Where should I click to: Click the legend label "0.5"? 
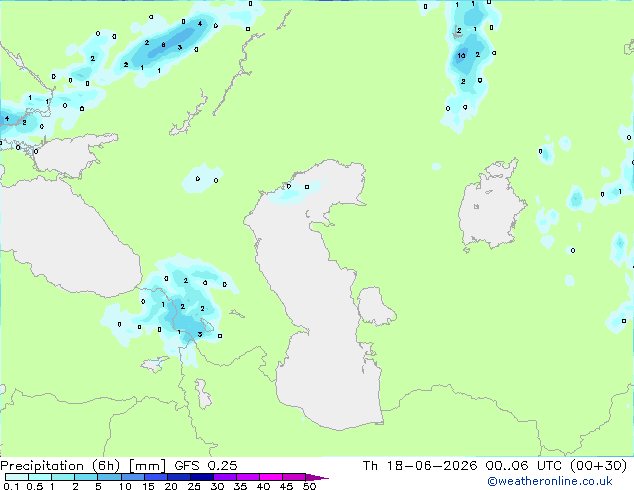35,486
